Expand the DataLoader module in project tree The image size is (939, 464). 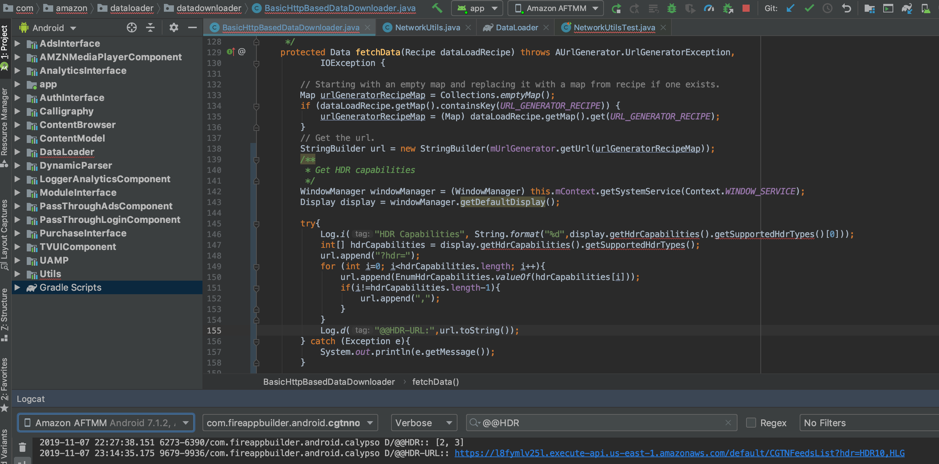(17, 152)
